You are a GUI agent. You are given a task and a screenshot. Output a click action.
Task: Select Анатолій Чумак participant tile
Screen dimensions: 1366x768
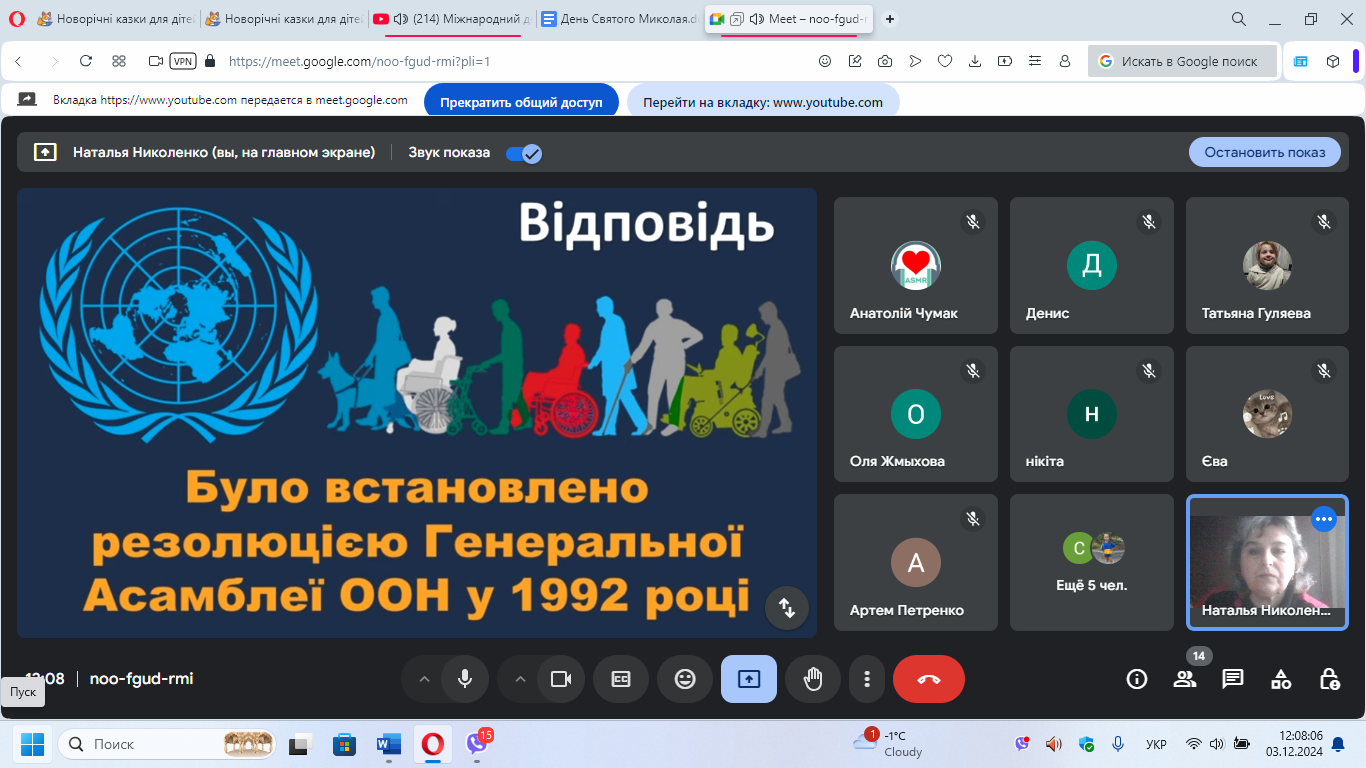tap(916, 265)
